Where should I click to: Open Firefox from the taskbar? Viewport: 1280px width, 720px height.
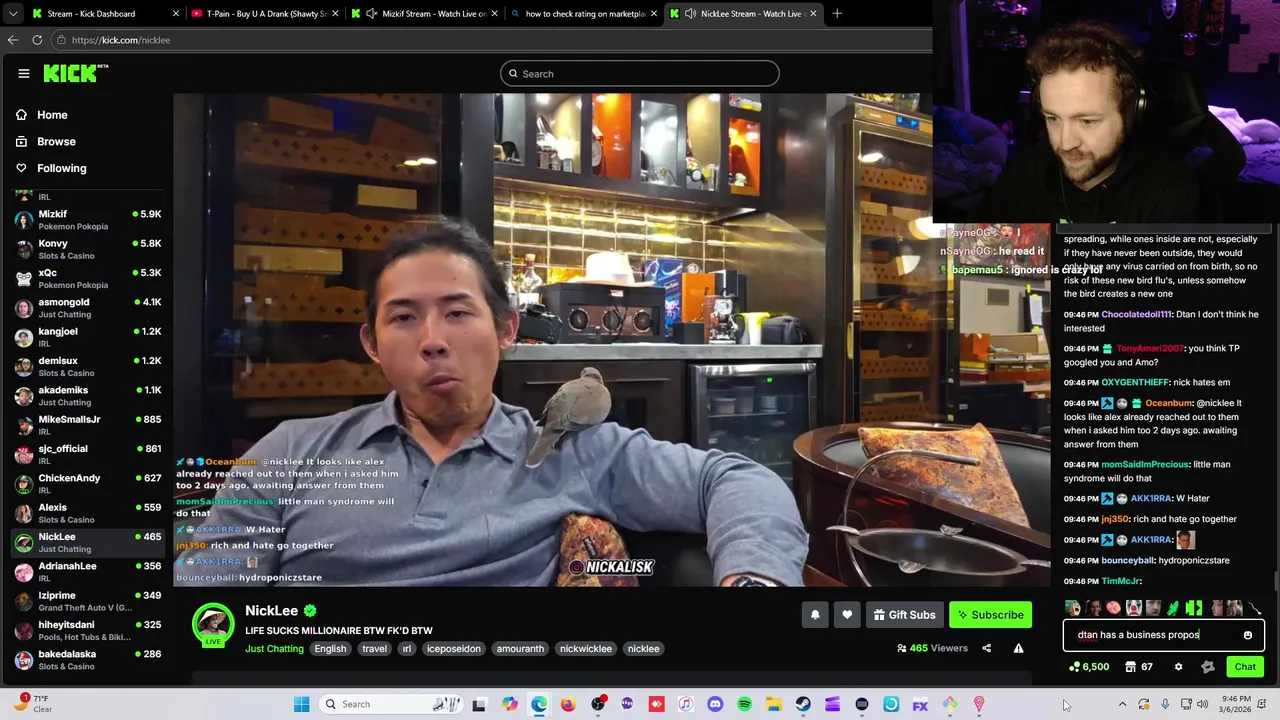coord(568,704)
